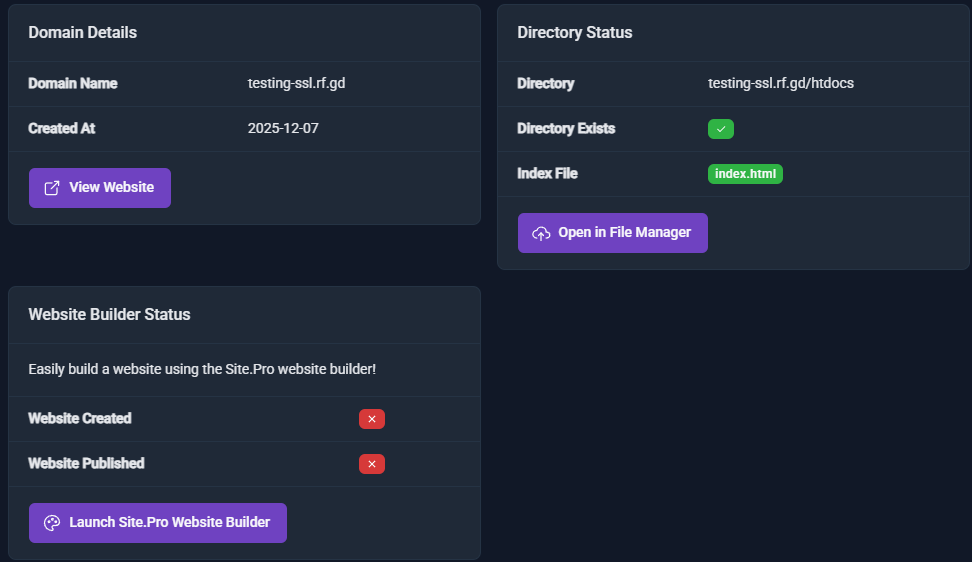Select the green index.html badge

(x=745, y=174)
